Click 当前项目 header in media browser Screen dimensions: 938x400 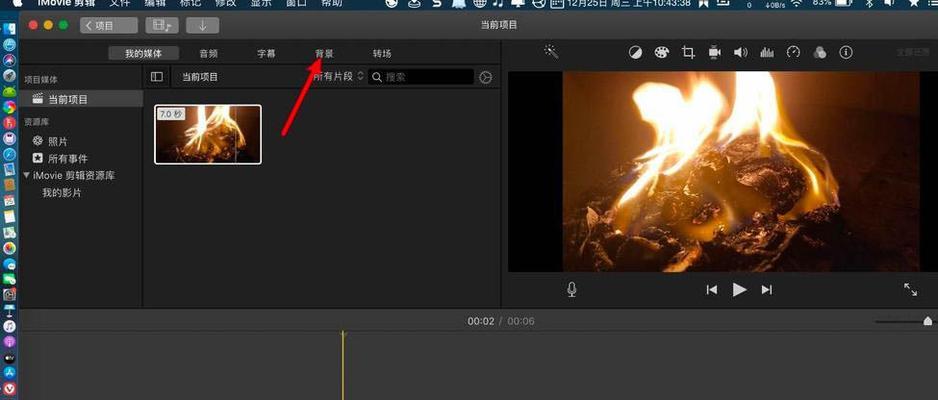[200, 77]
